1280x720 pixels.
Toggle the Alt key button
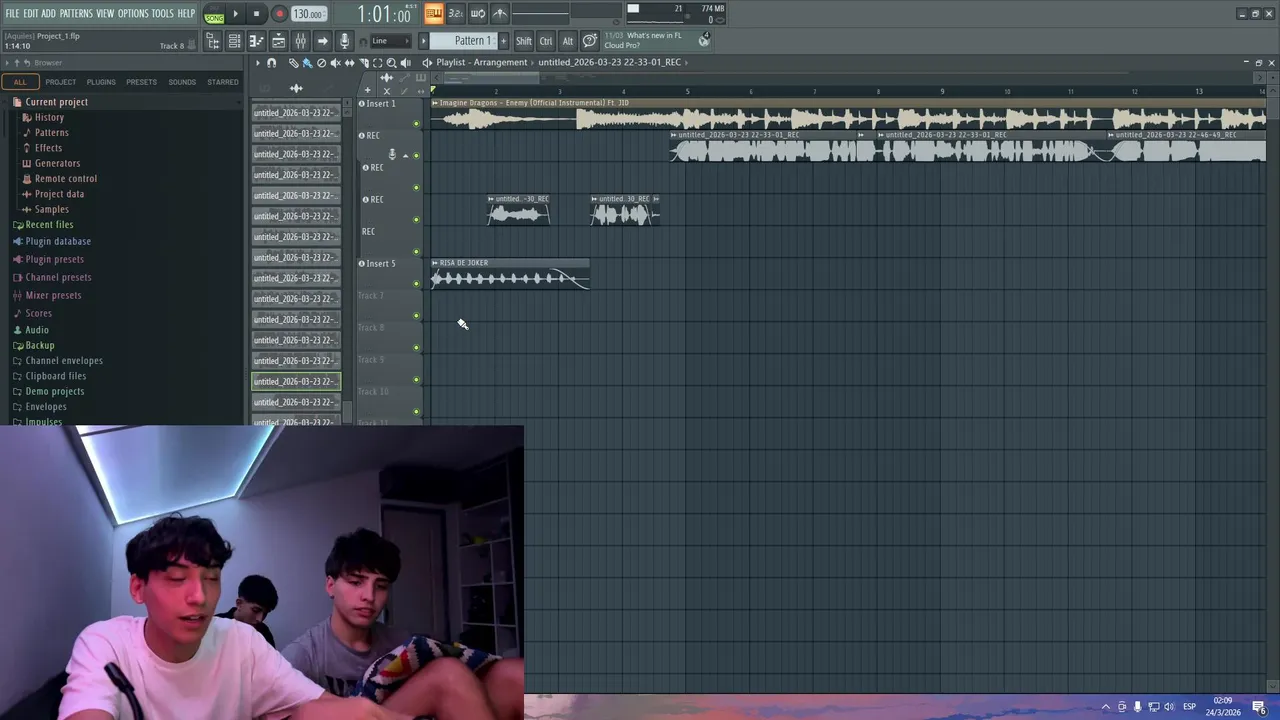(568, 41)
